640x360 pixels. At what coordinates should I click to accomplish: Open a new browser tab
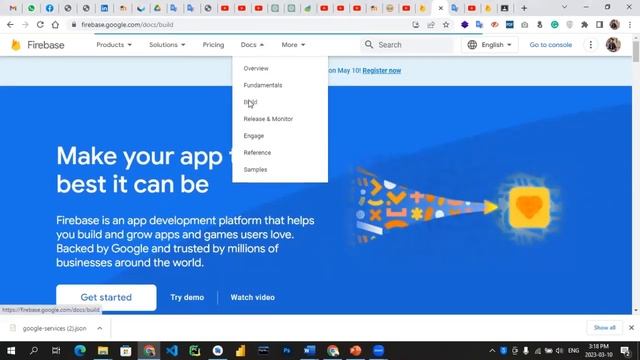pos(524,8)
